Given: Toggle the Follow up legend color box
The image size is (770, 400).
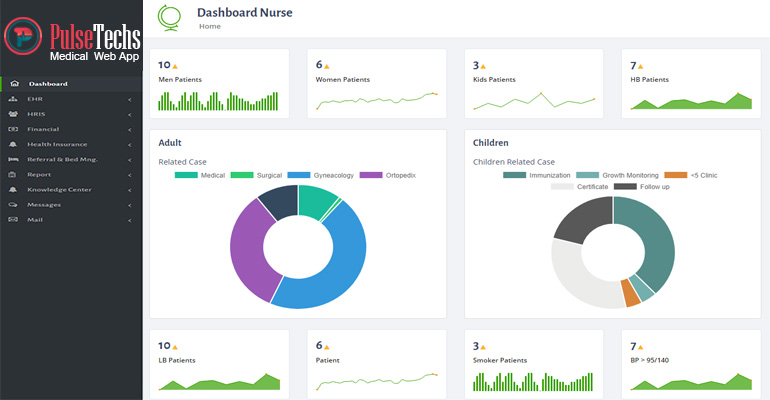Looking at the screenshot, I should point(625,187).
